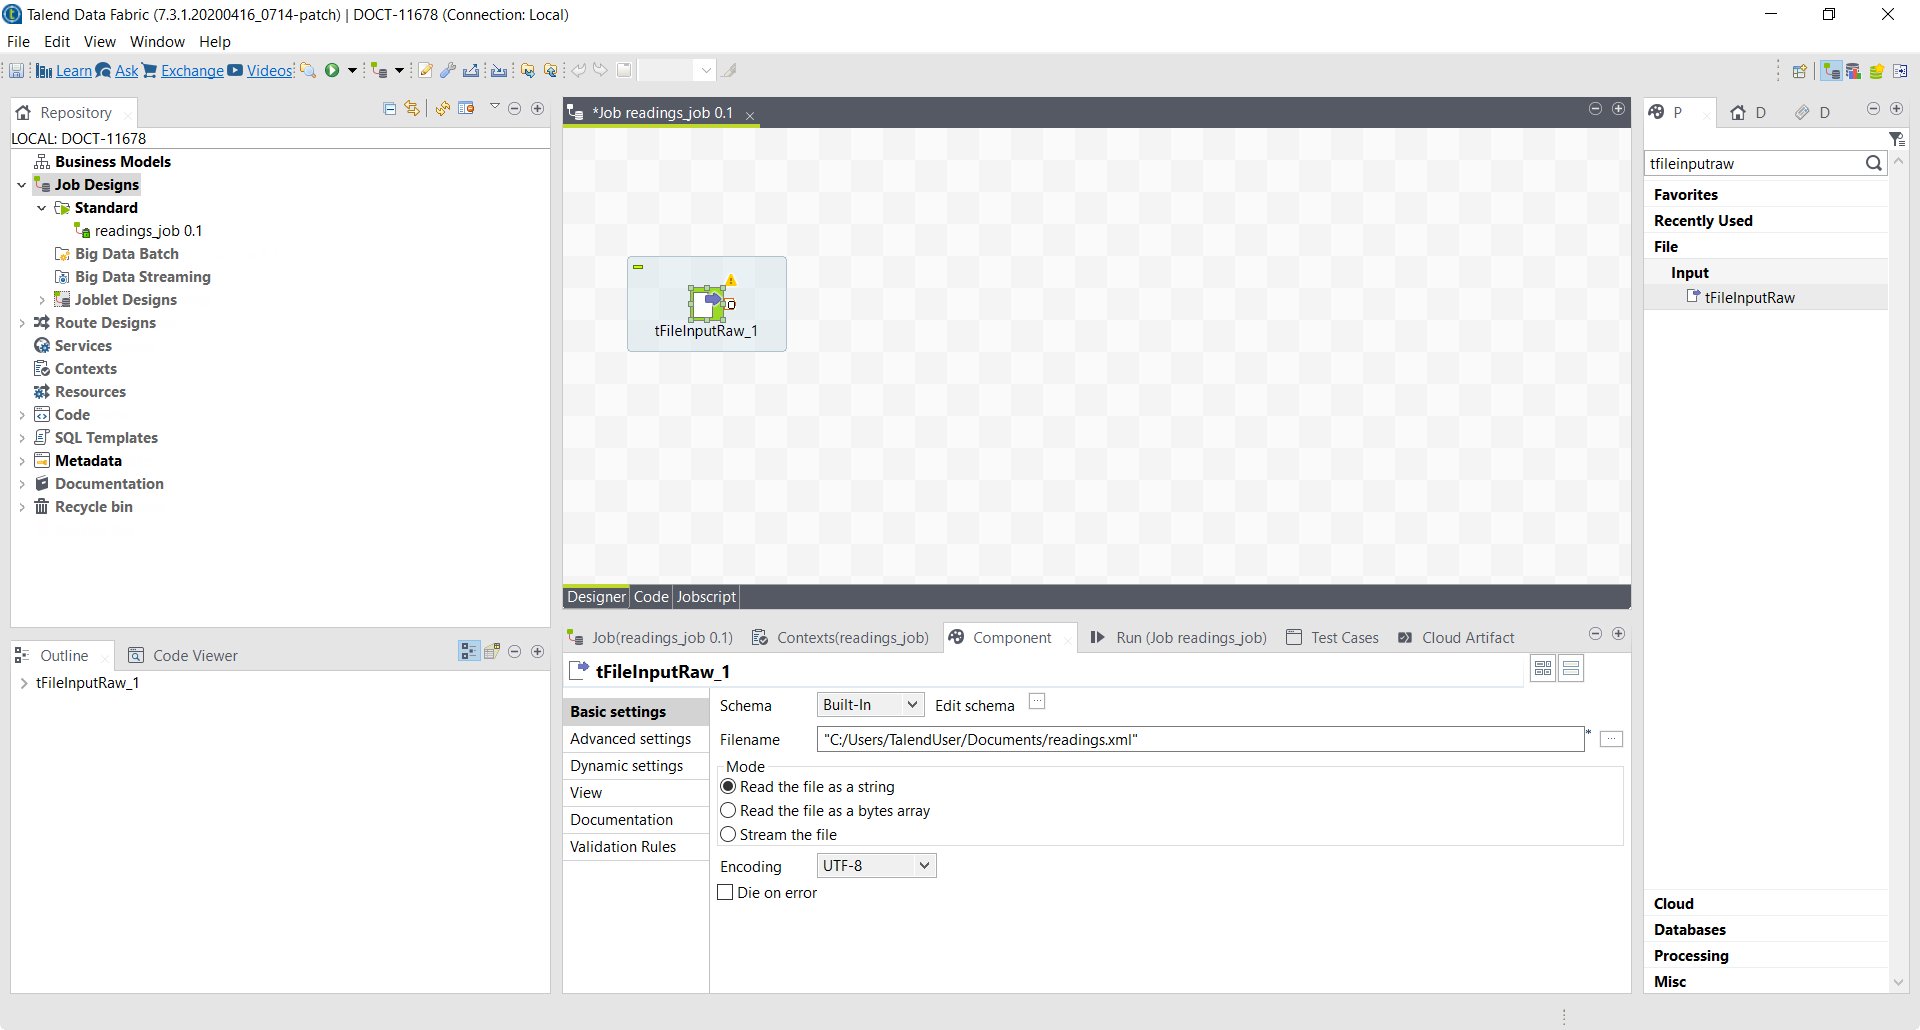Collapse all items in Repository panel
This screenshot has width=1920, height=1030.
pos(390,108)
